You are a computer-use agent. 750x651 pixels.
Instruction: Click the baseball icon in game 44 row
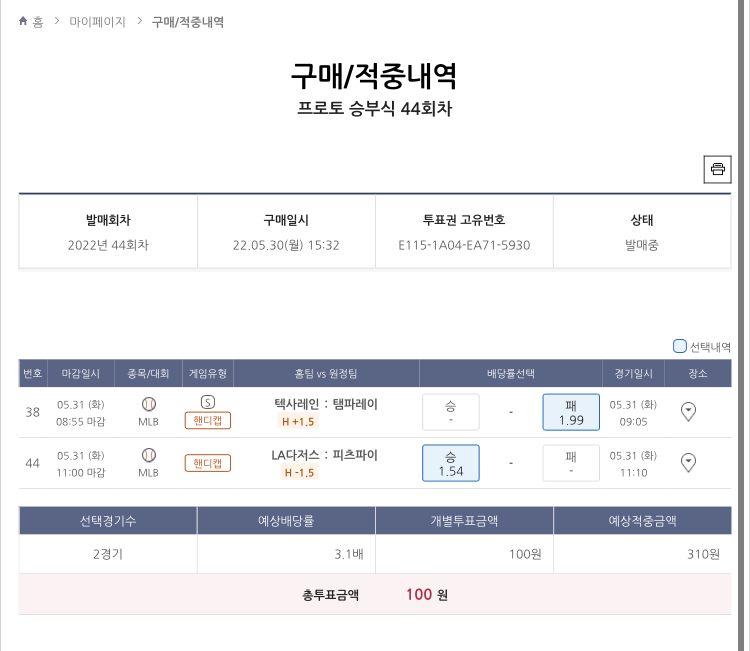click(149, 455)
